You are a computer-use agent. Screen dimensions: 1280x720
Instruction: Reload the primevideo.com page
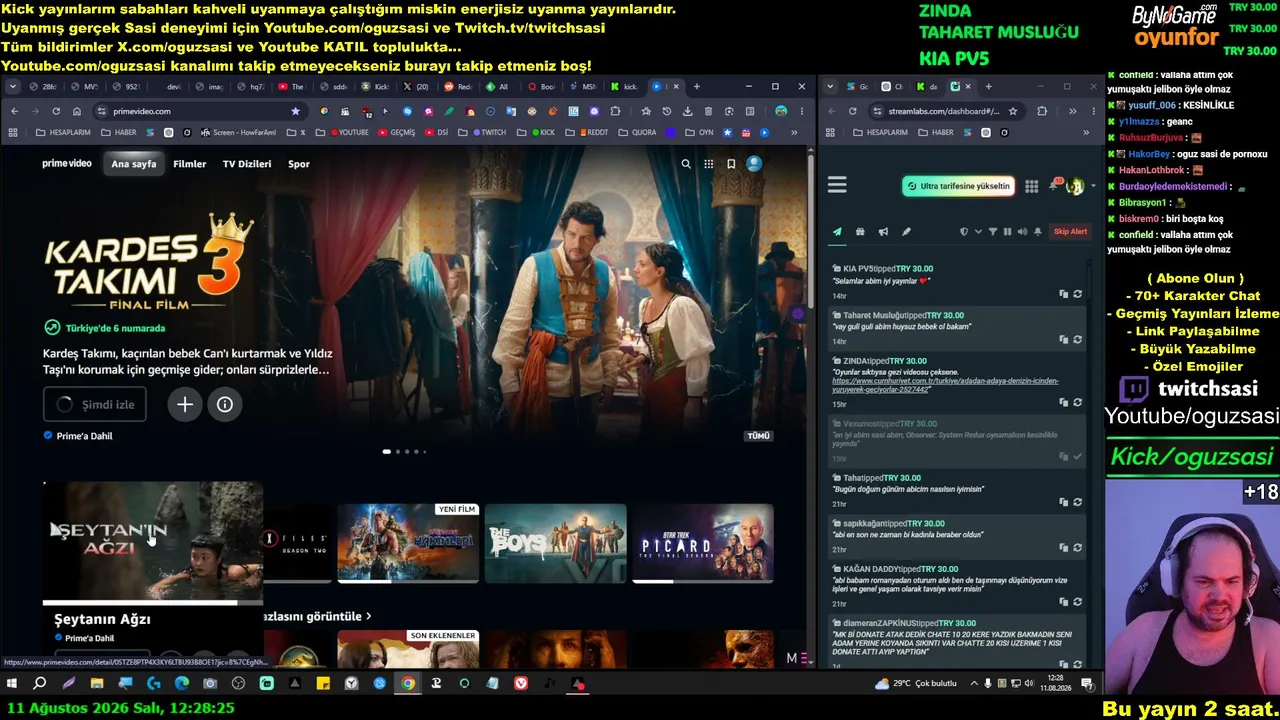pyautogui.click(x=56, y=111)
